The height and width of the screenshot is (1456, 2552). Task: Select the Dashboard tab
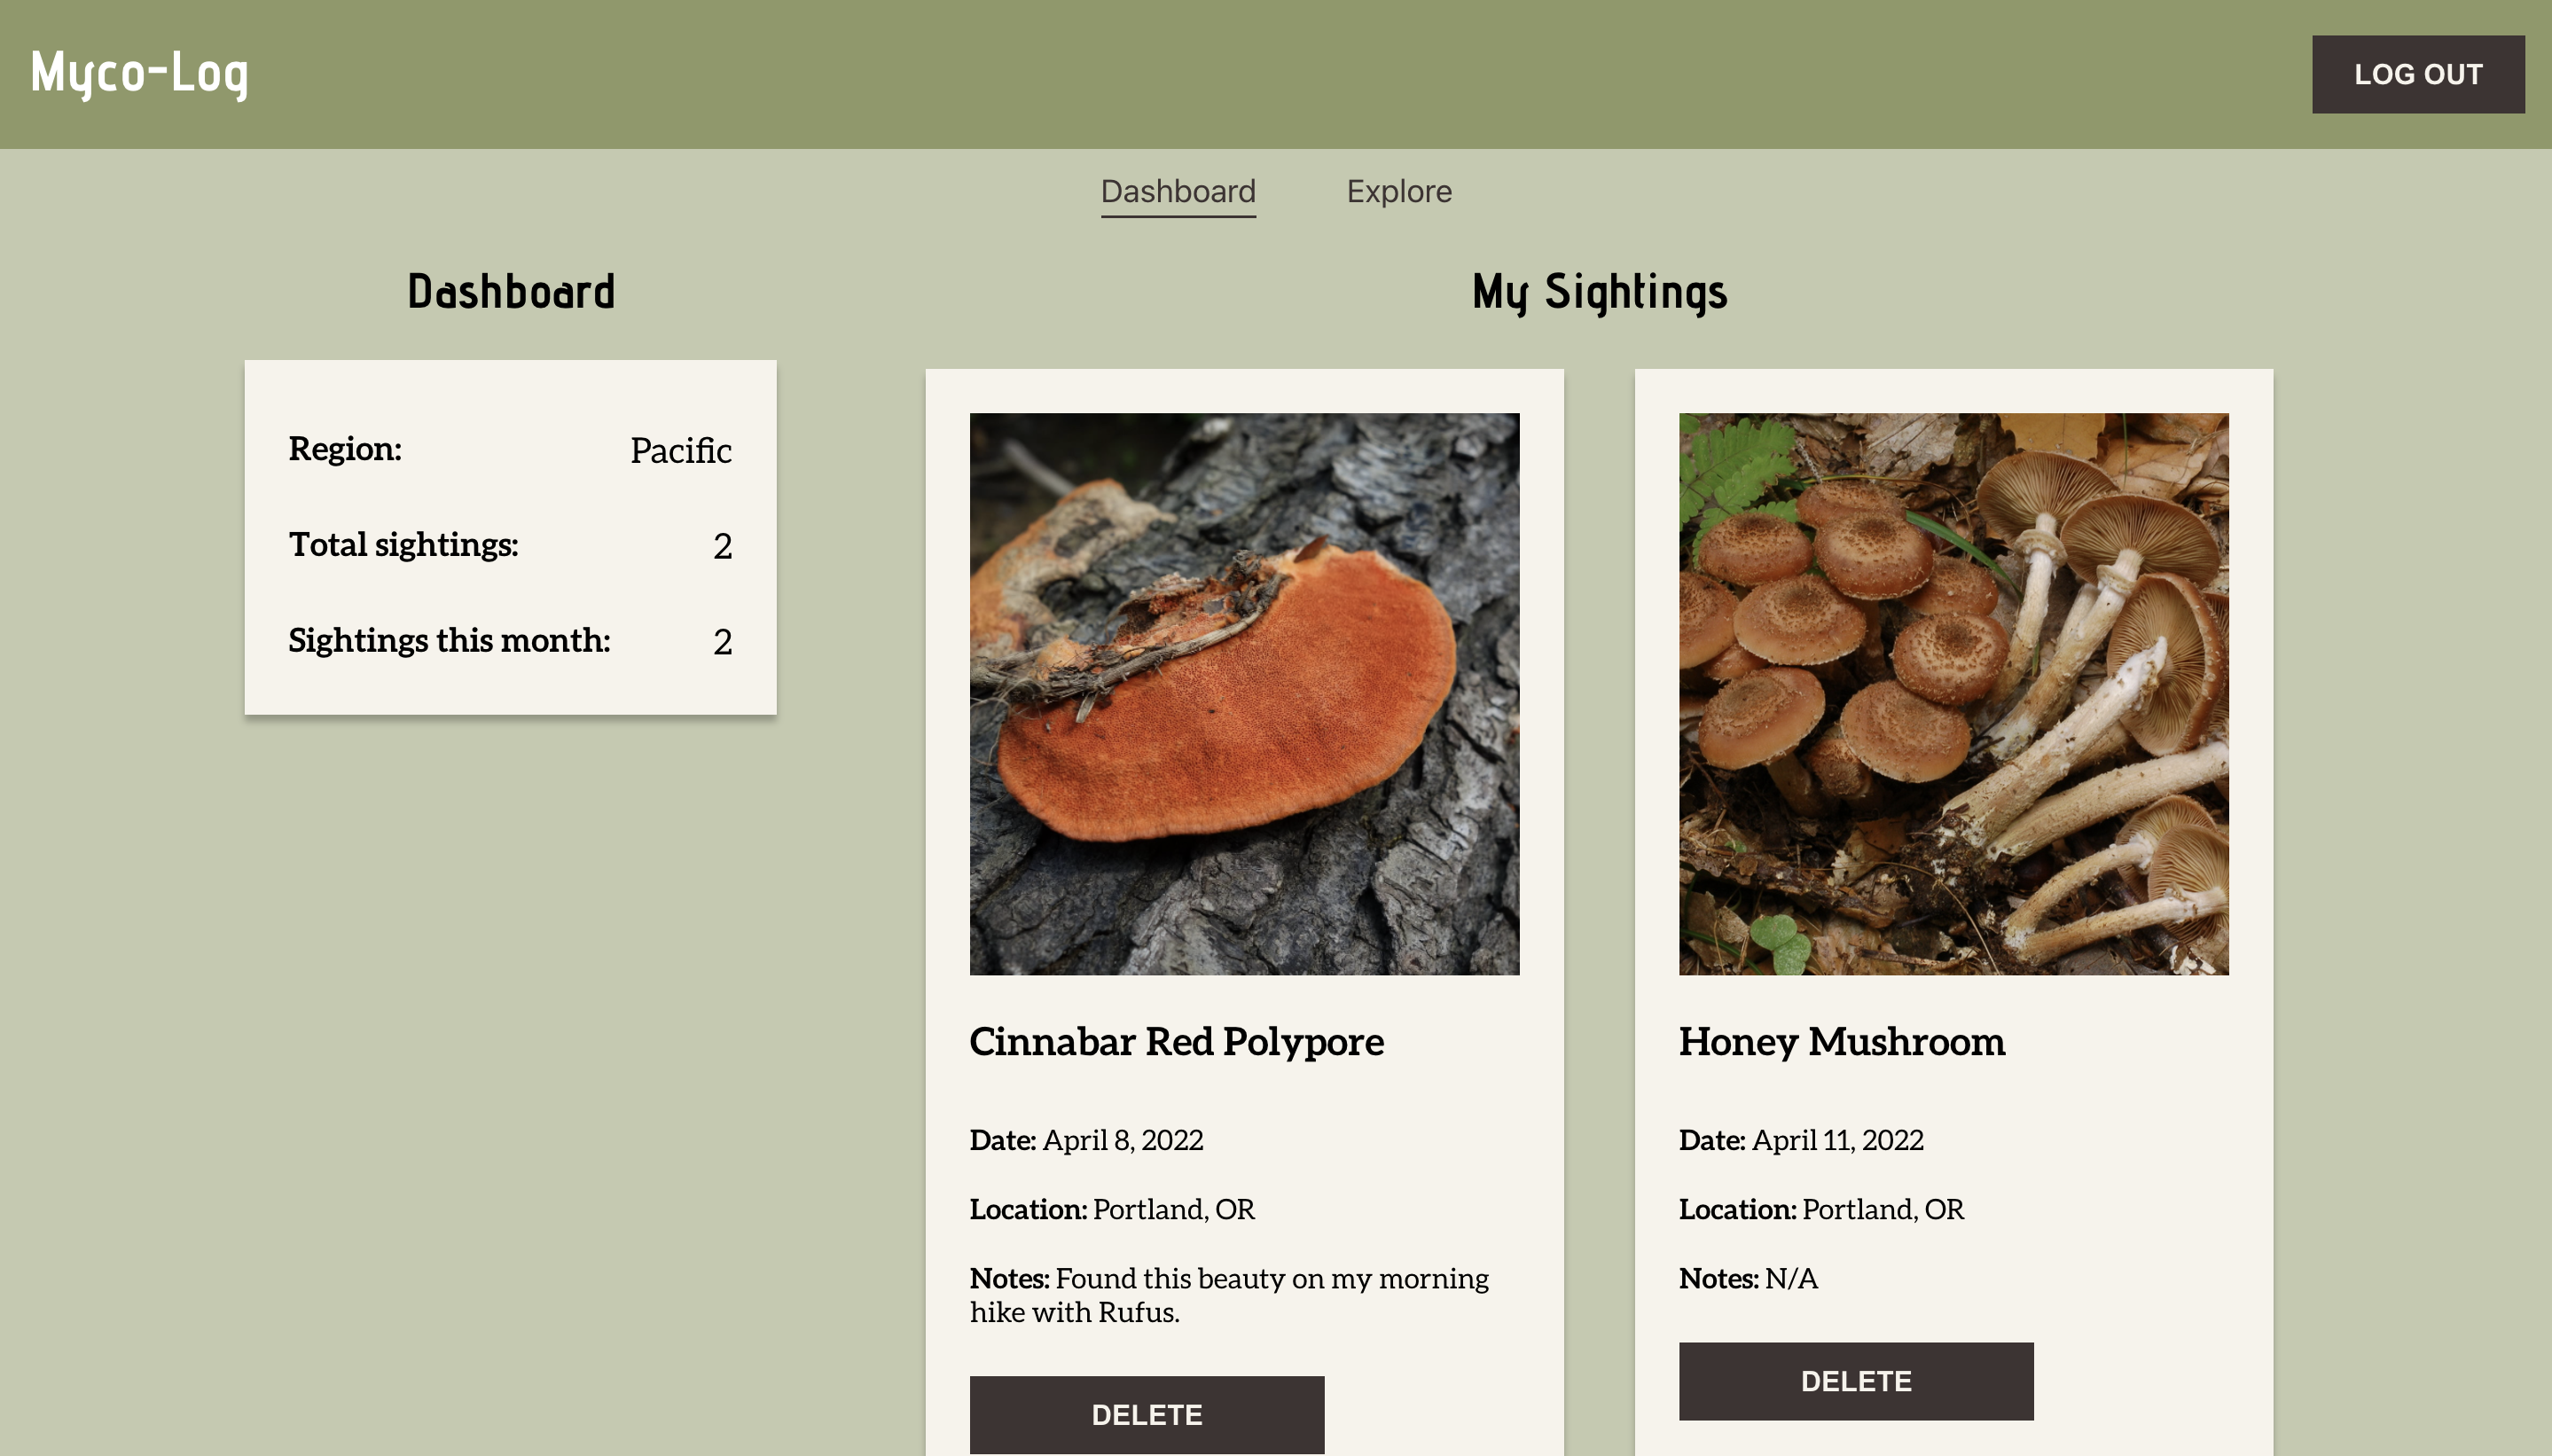click(x=1178, y=191)
